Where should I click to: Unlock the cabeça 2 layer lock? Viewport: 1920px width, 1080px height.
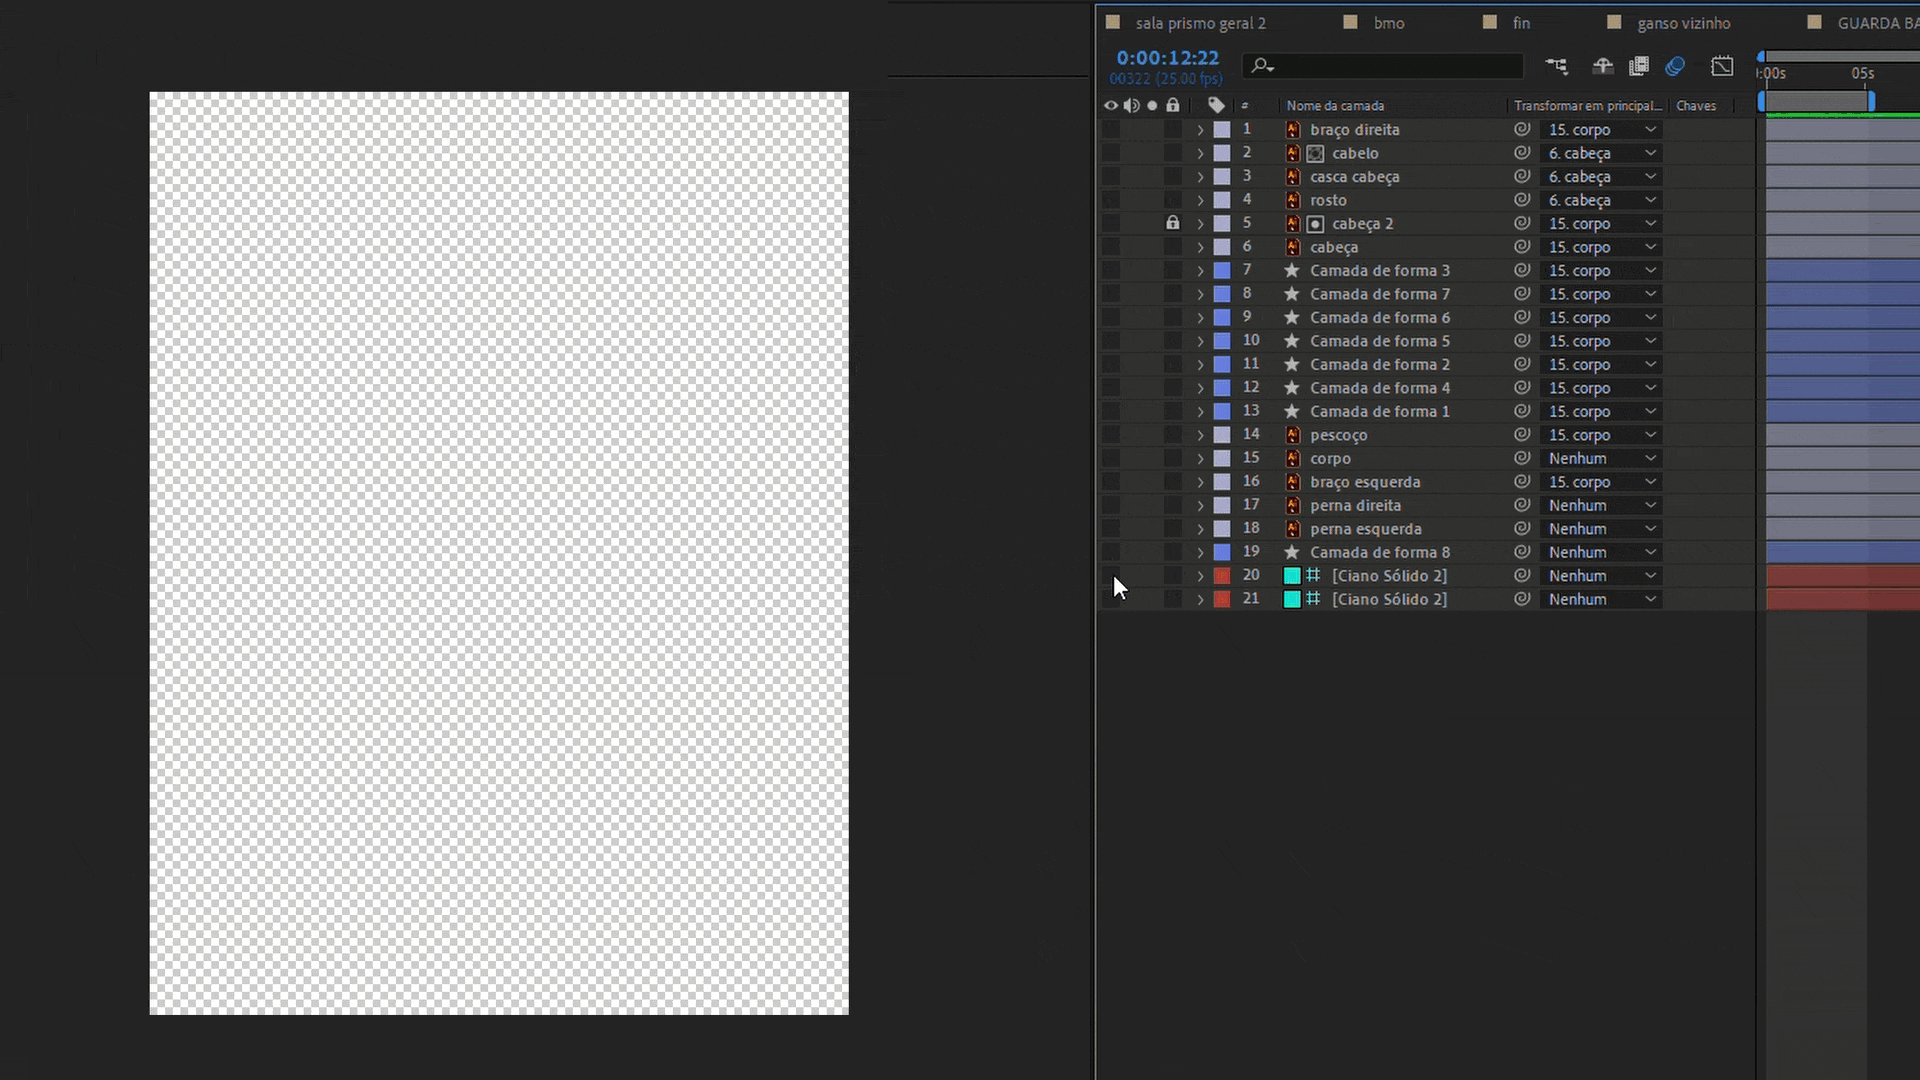tap(1173, 223)
